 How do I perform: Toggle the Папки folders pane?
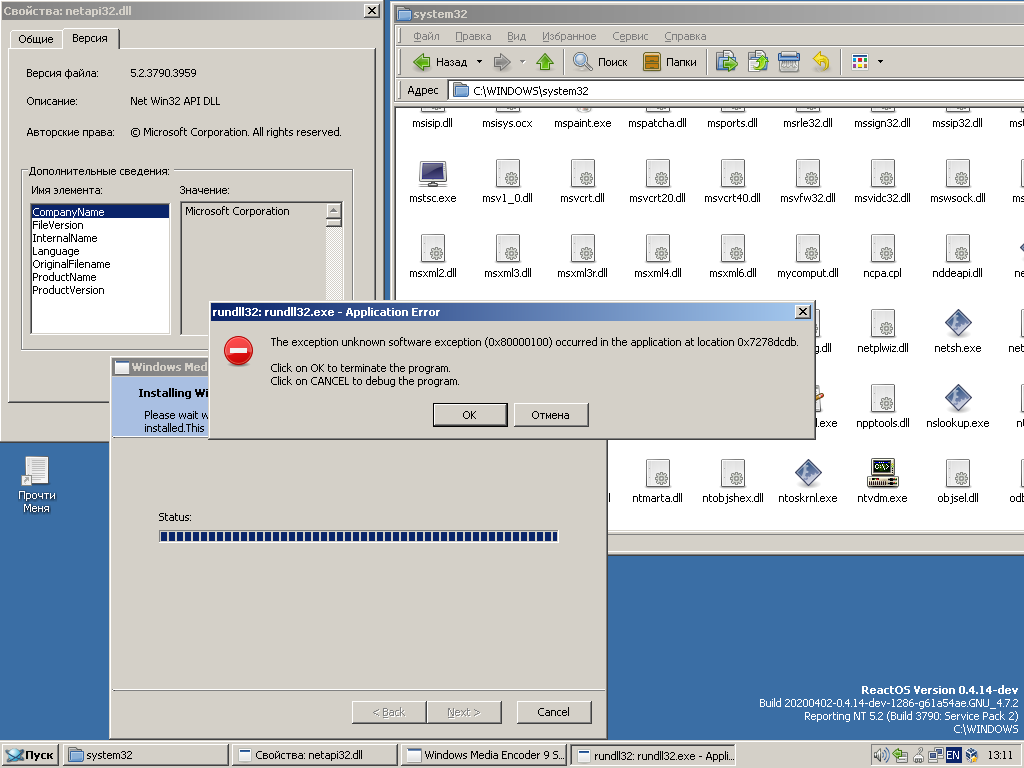pyautogui.click(x=669, y=62)
